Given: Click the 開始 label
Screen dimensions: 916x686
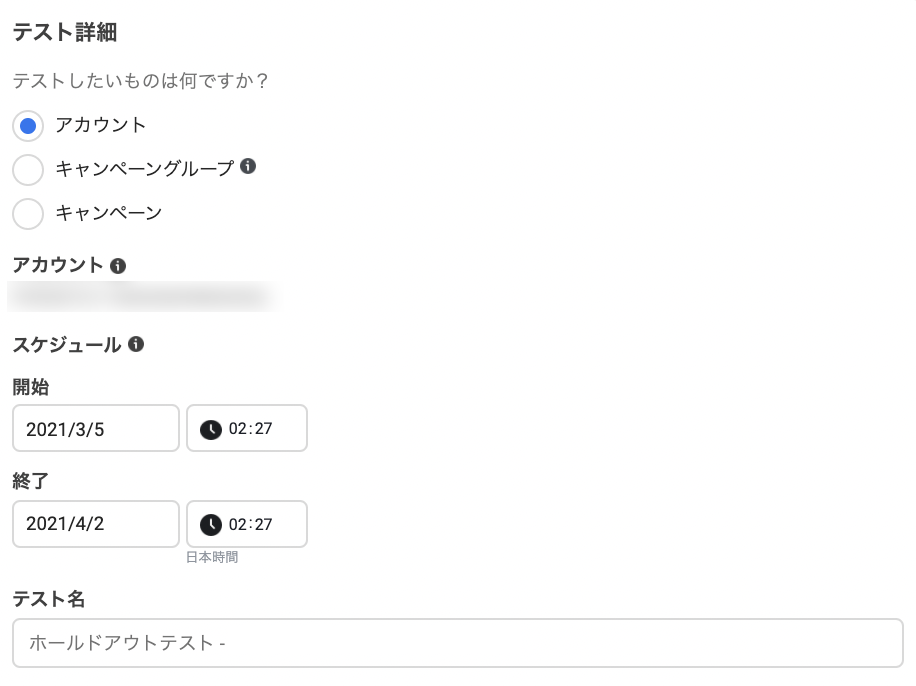Looking at the screenshot, I should point(31,387).
